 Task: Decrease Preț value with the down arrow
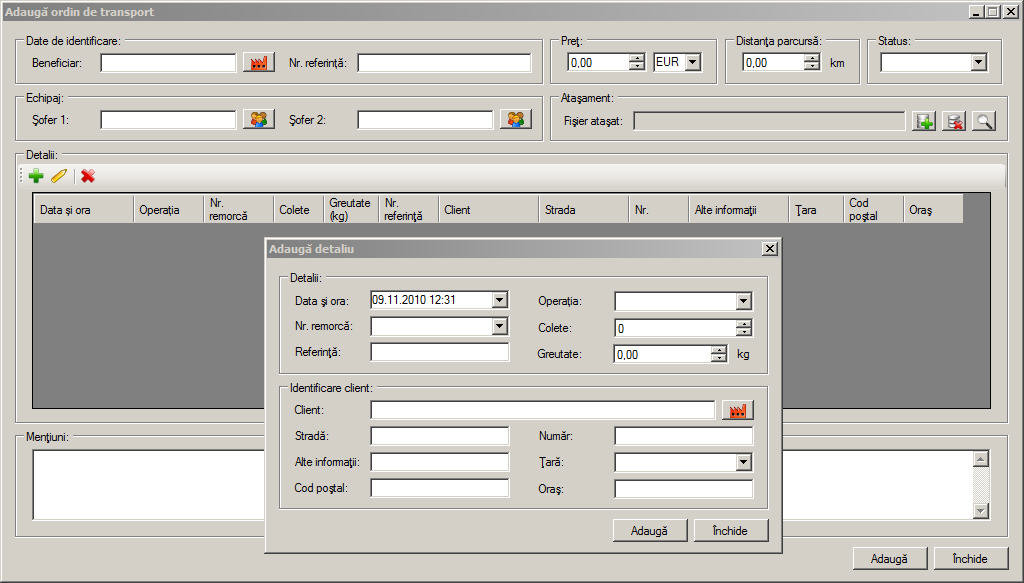tap(637, 66)
